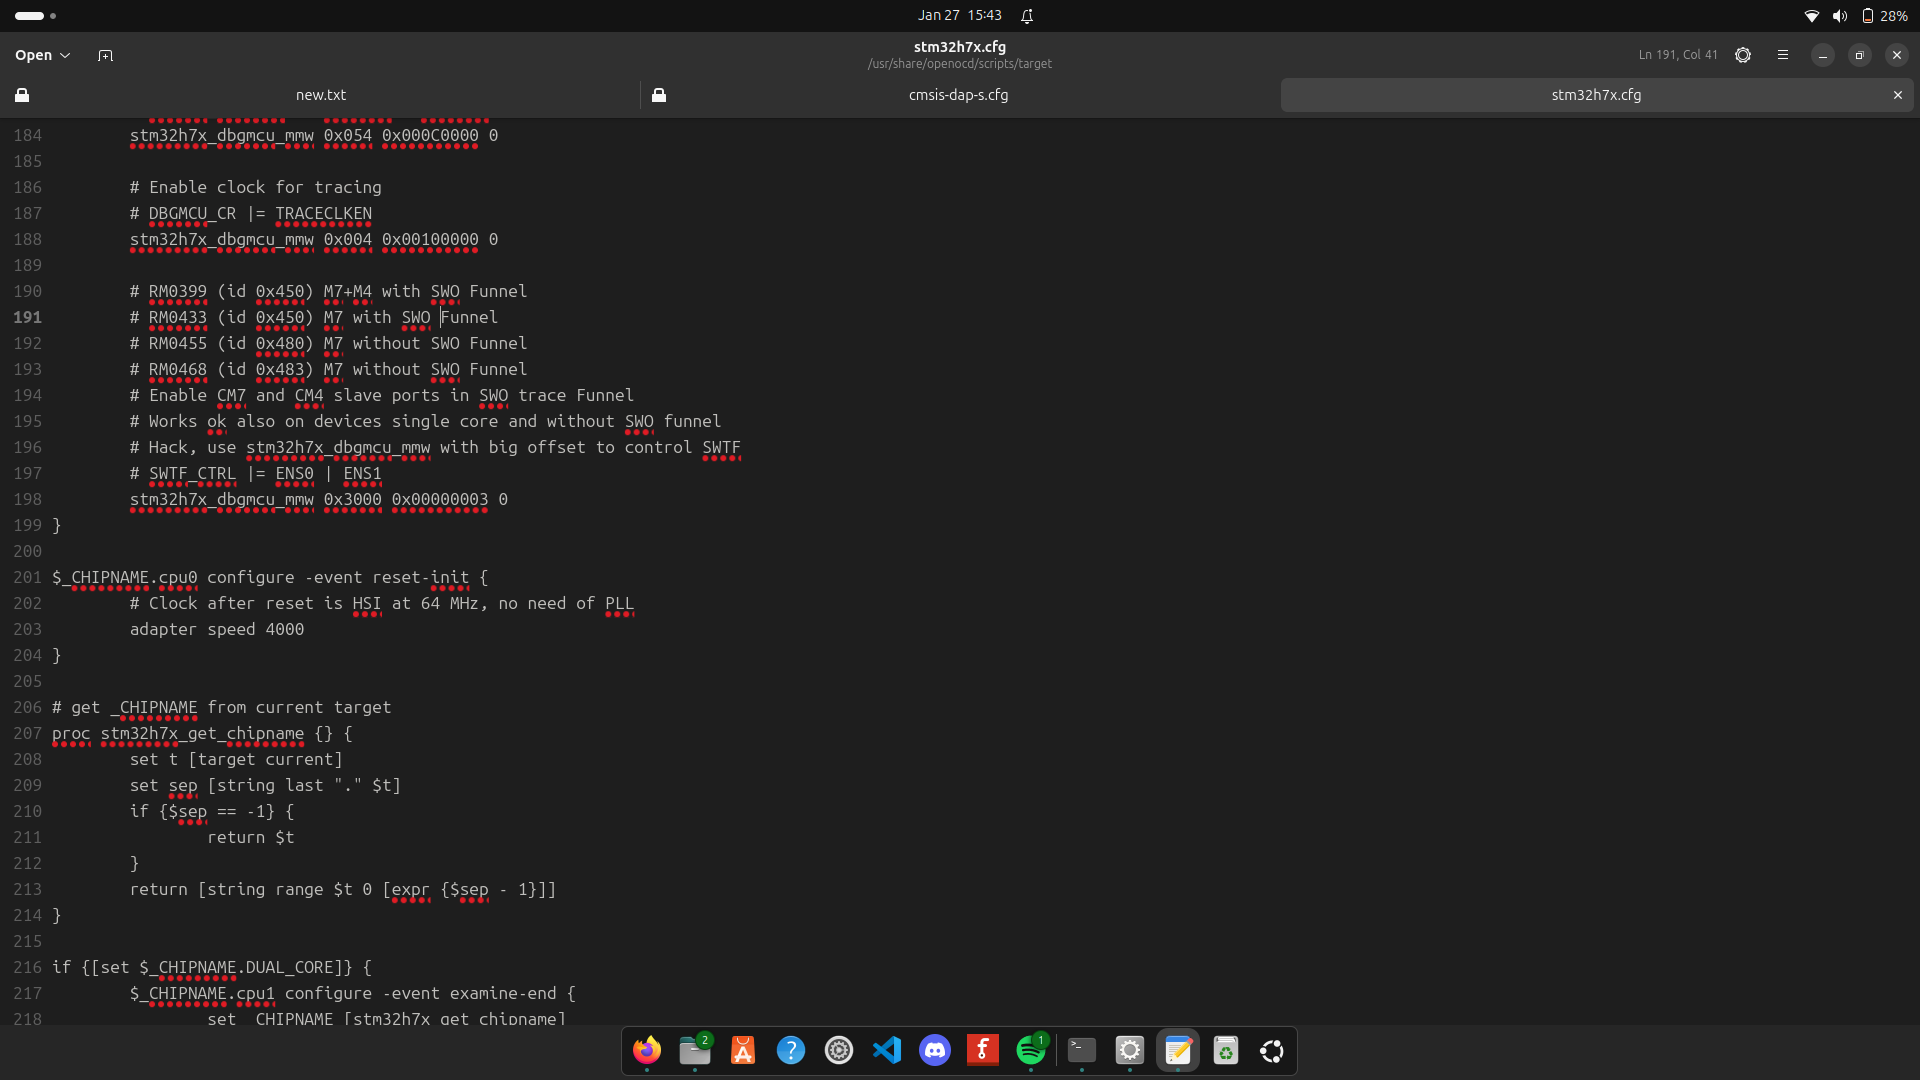Open Visual Studio Code from dock
This screenshot has height=1080, width=1920.
point(887,1050)
